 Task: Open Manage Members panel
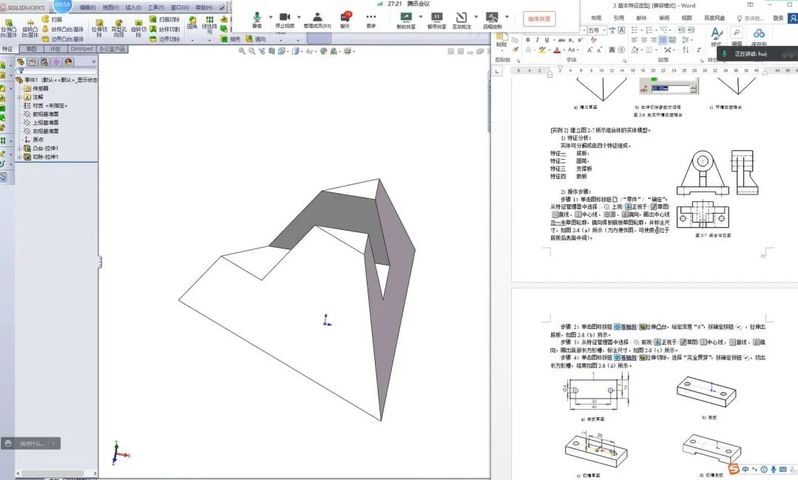(x=316, y=18)
